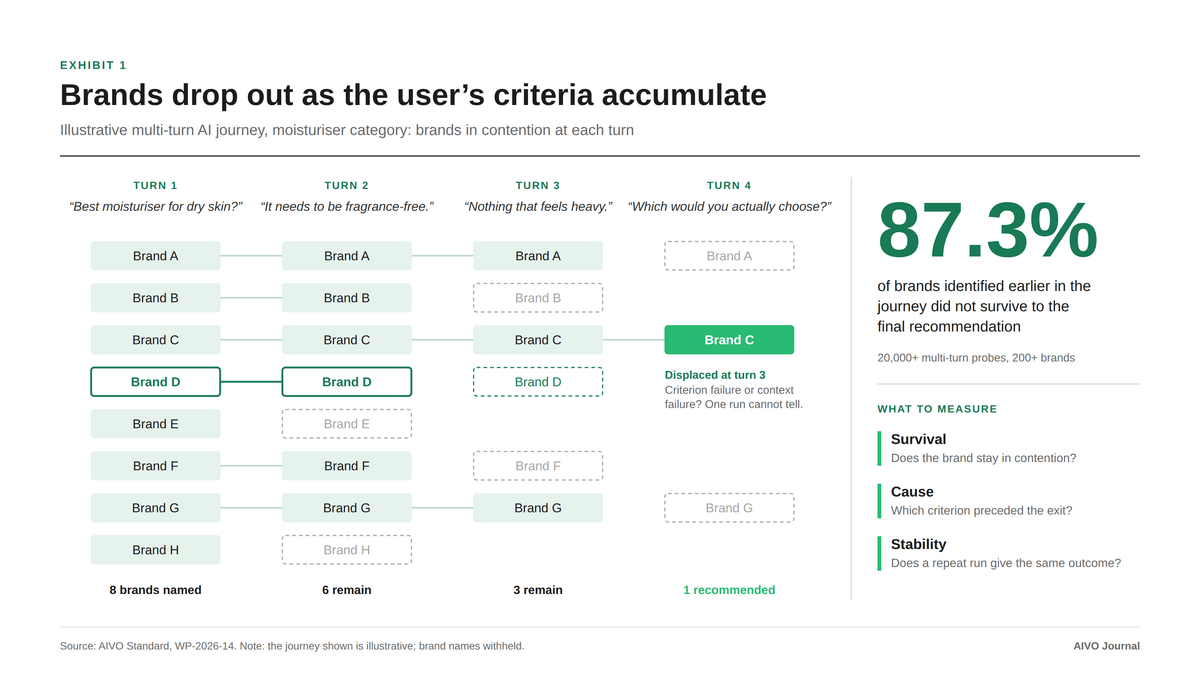Select the dashed Brand D box under Turn 3
Screen dimensions: 1200x675
(538, 382)
